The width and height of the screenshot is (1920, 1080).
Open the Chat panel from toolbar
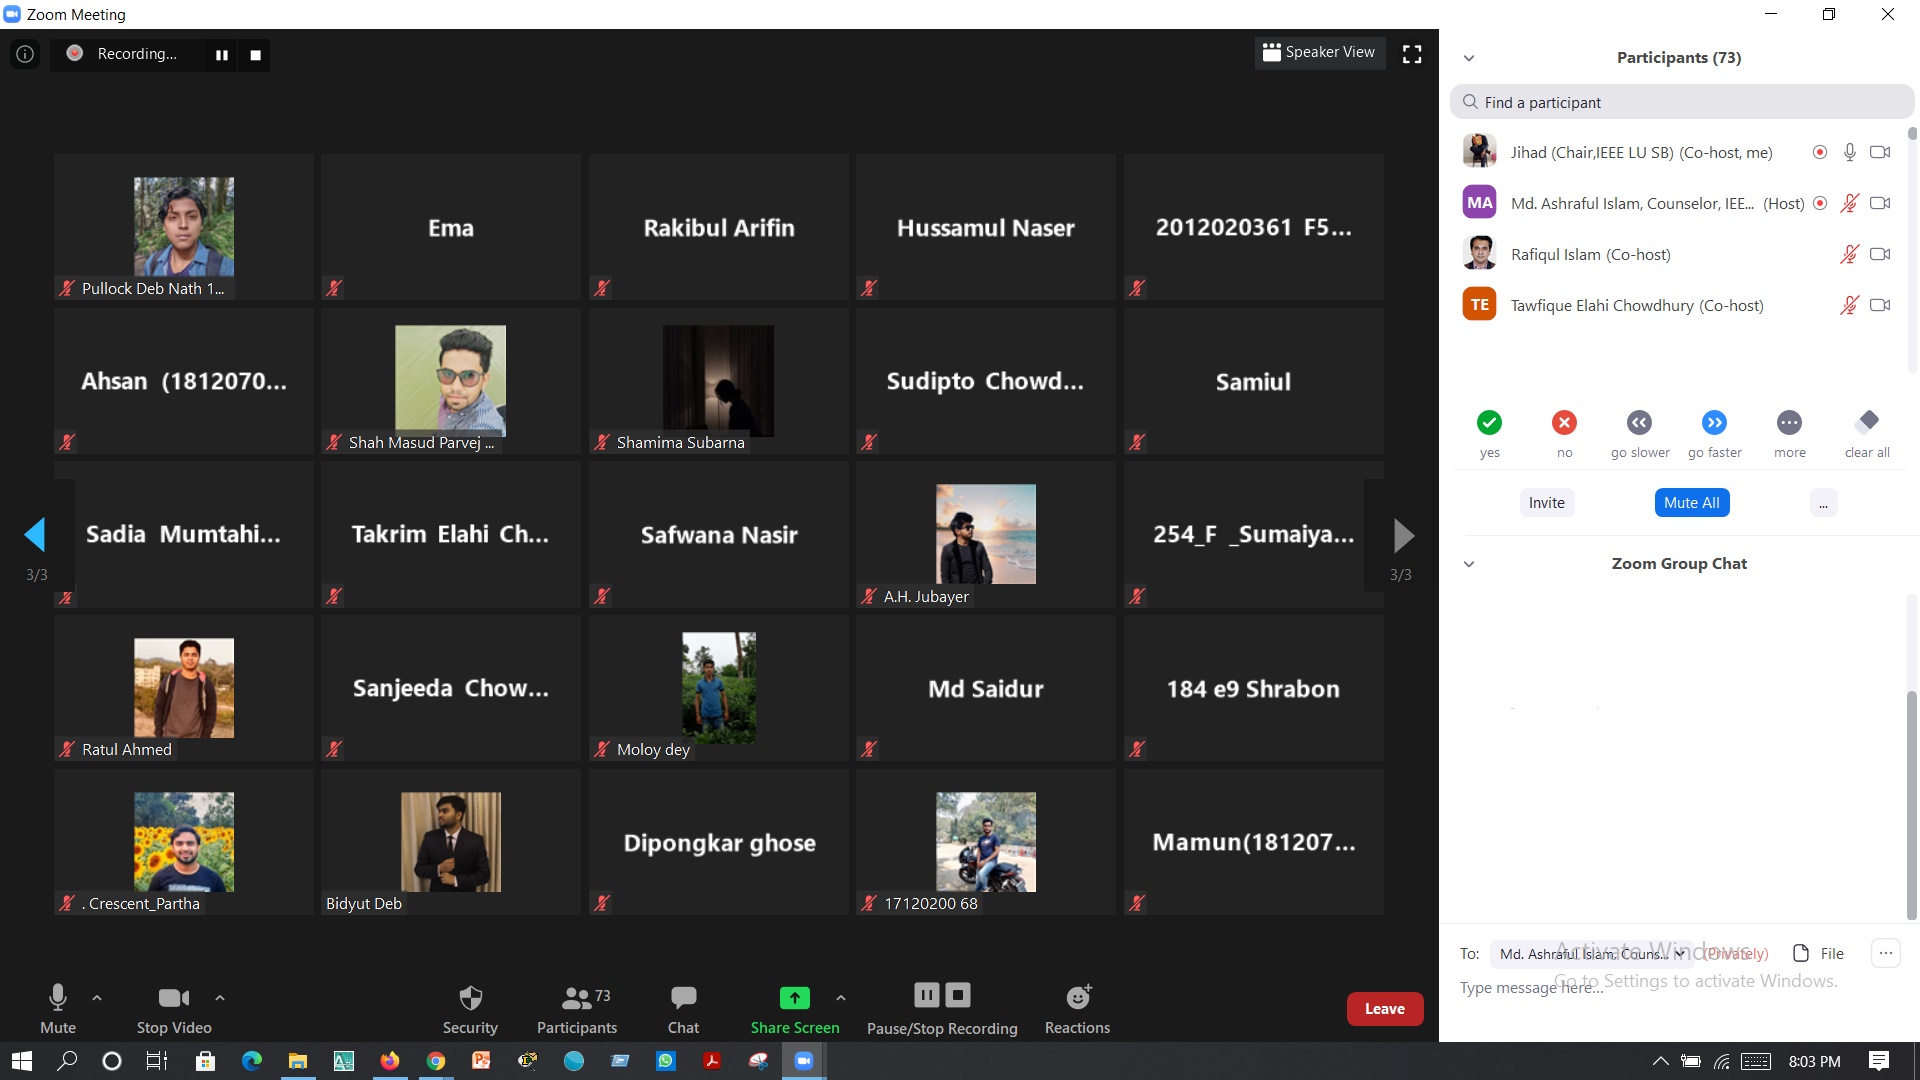click(x=683, y=1008)
